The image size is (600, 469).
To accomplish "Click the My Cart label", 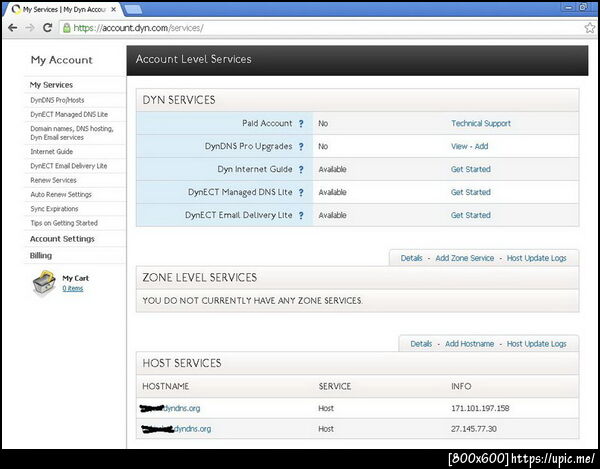I will (75, 278).
